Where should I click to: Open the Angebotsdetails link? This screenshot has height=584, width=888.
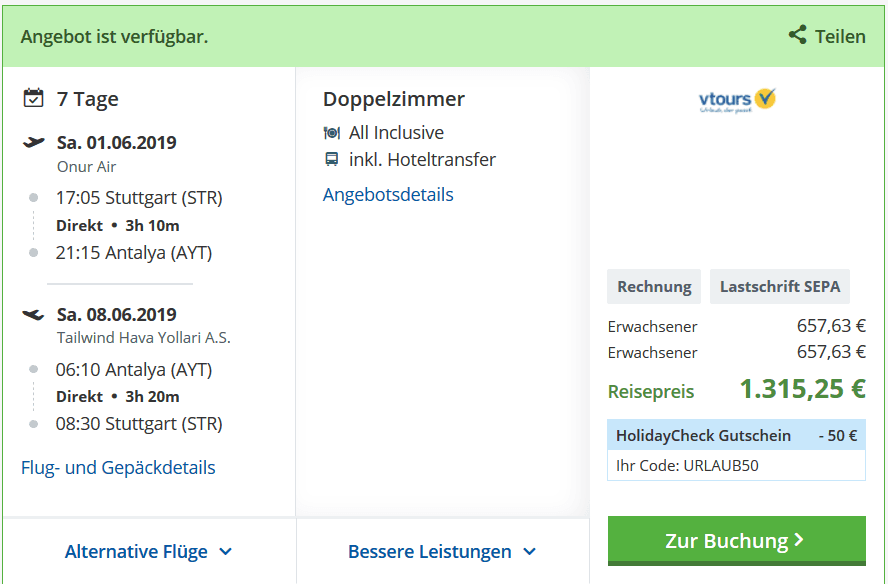pos(388,195)
